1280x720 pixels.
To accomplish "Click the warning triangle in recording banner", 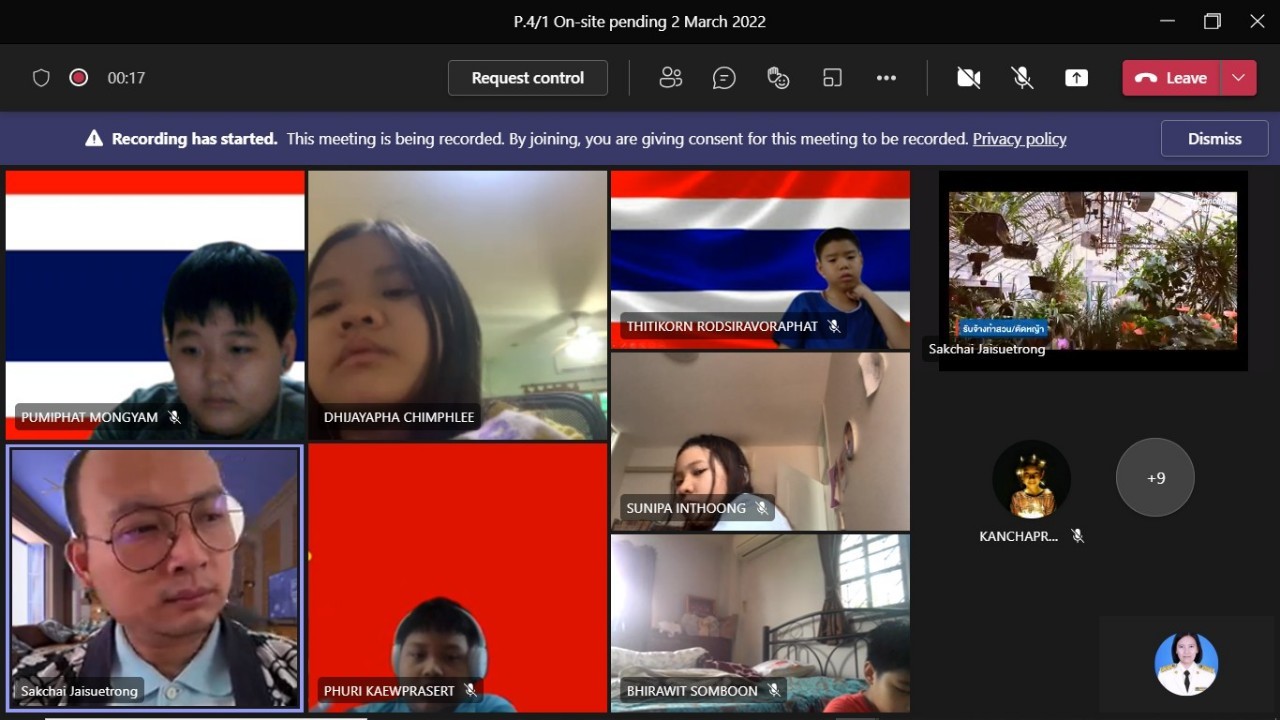I will pos(94,139).
